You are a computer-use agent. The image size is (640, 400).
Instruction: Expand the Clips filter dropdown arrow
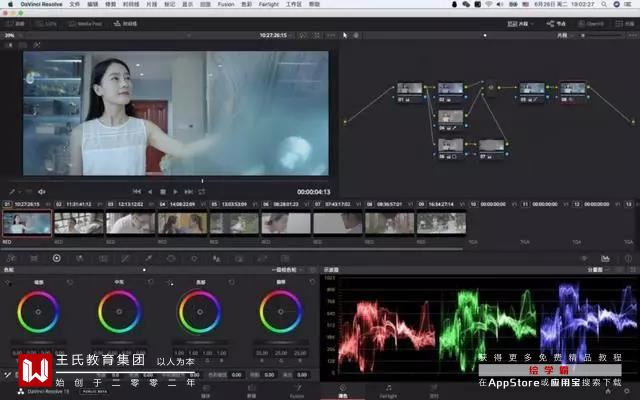533,24
